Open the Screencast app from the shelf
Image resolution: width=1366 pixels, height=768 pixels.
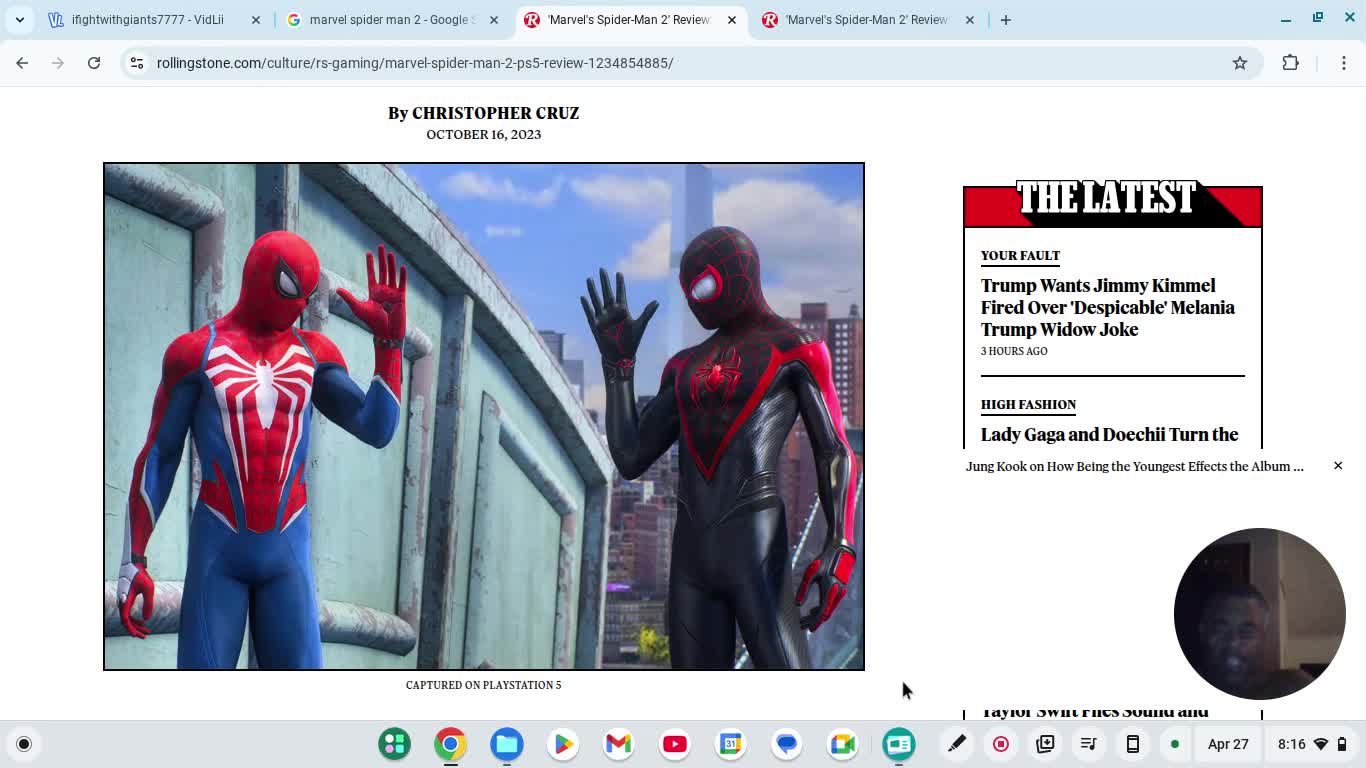(x=898, y=744)
